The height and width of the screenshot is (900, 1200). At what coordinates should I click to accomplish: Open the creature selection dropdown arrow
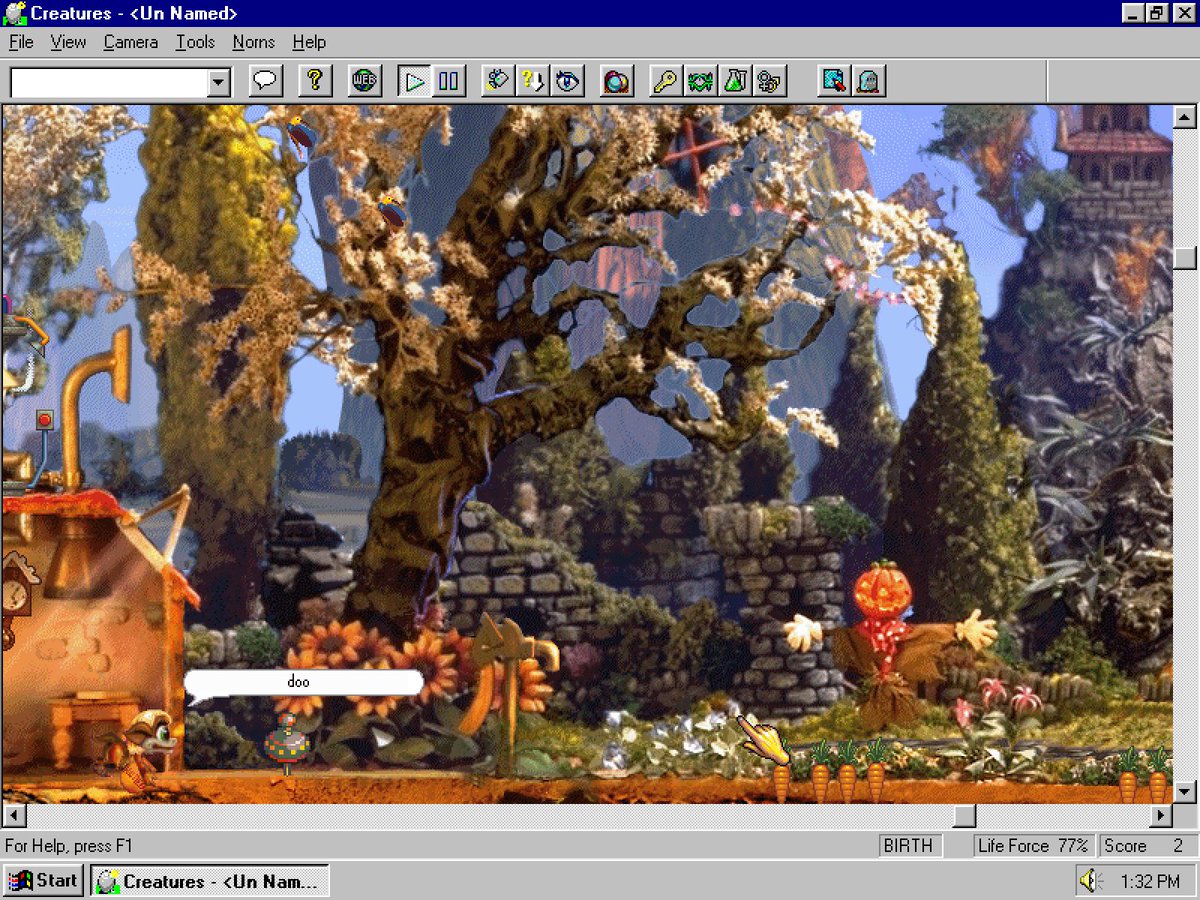click(x=219, y=82)
